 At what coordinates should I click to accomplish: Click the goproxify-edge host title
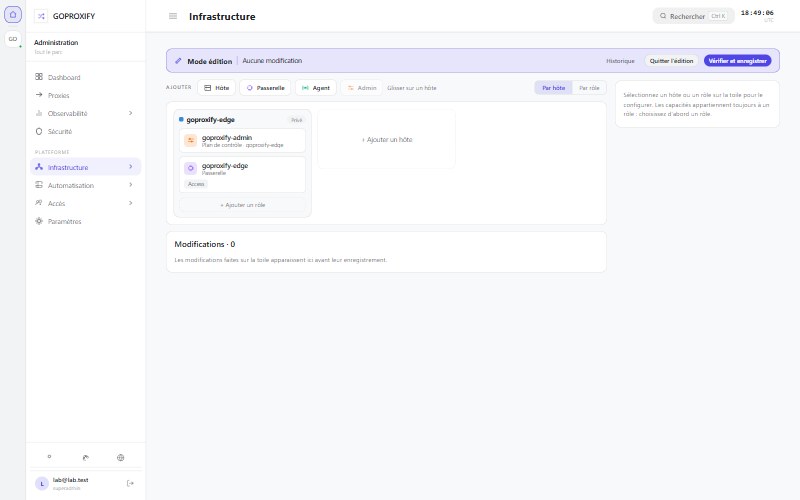[210, 119]
